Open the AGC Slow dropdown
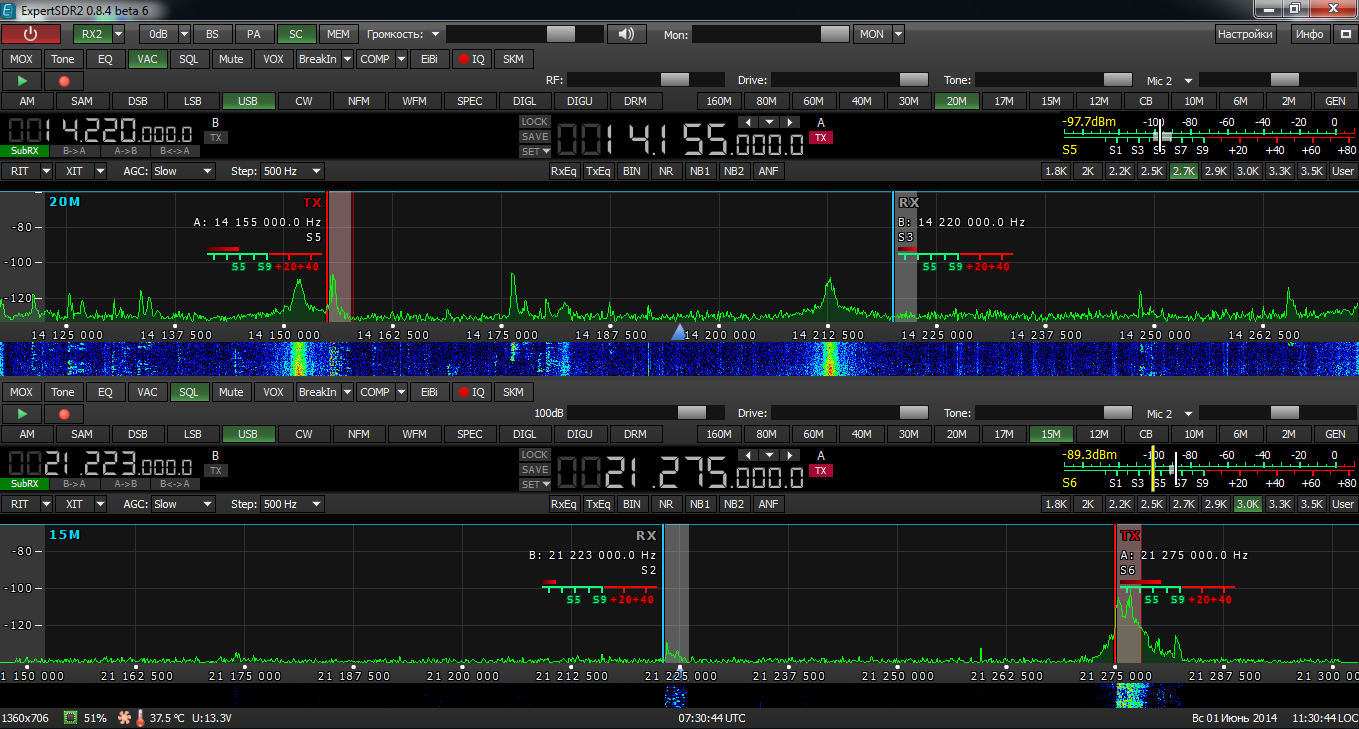 tap(181, 170)
